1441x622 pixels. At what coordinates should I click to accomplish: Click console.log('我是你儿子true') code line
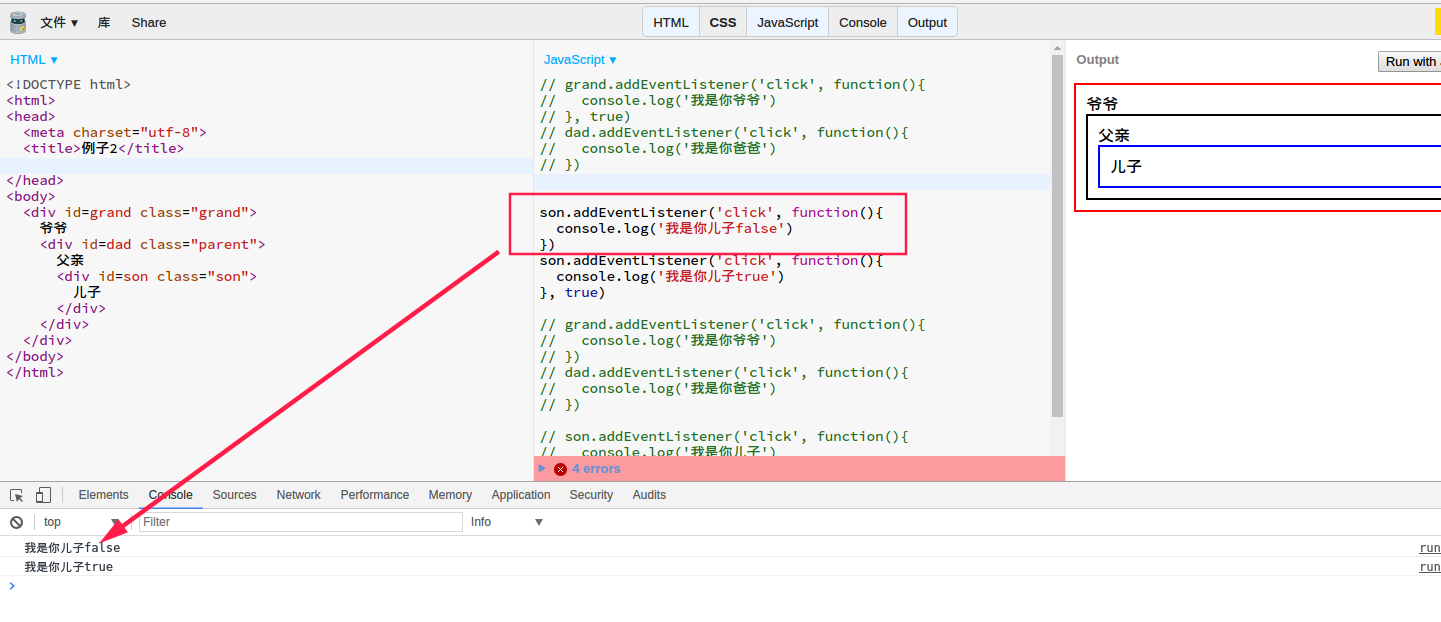671,276
